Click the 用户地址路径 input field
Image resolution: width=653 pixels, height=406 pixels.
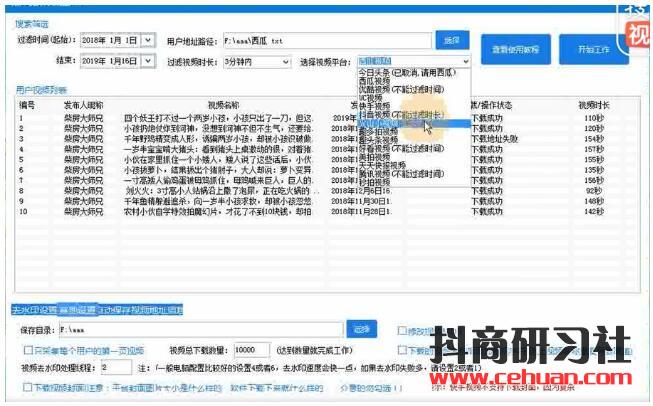327,41
